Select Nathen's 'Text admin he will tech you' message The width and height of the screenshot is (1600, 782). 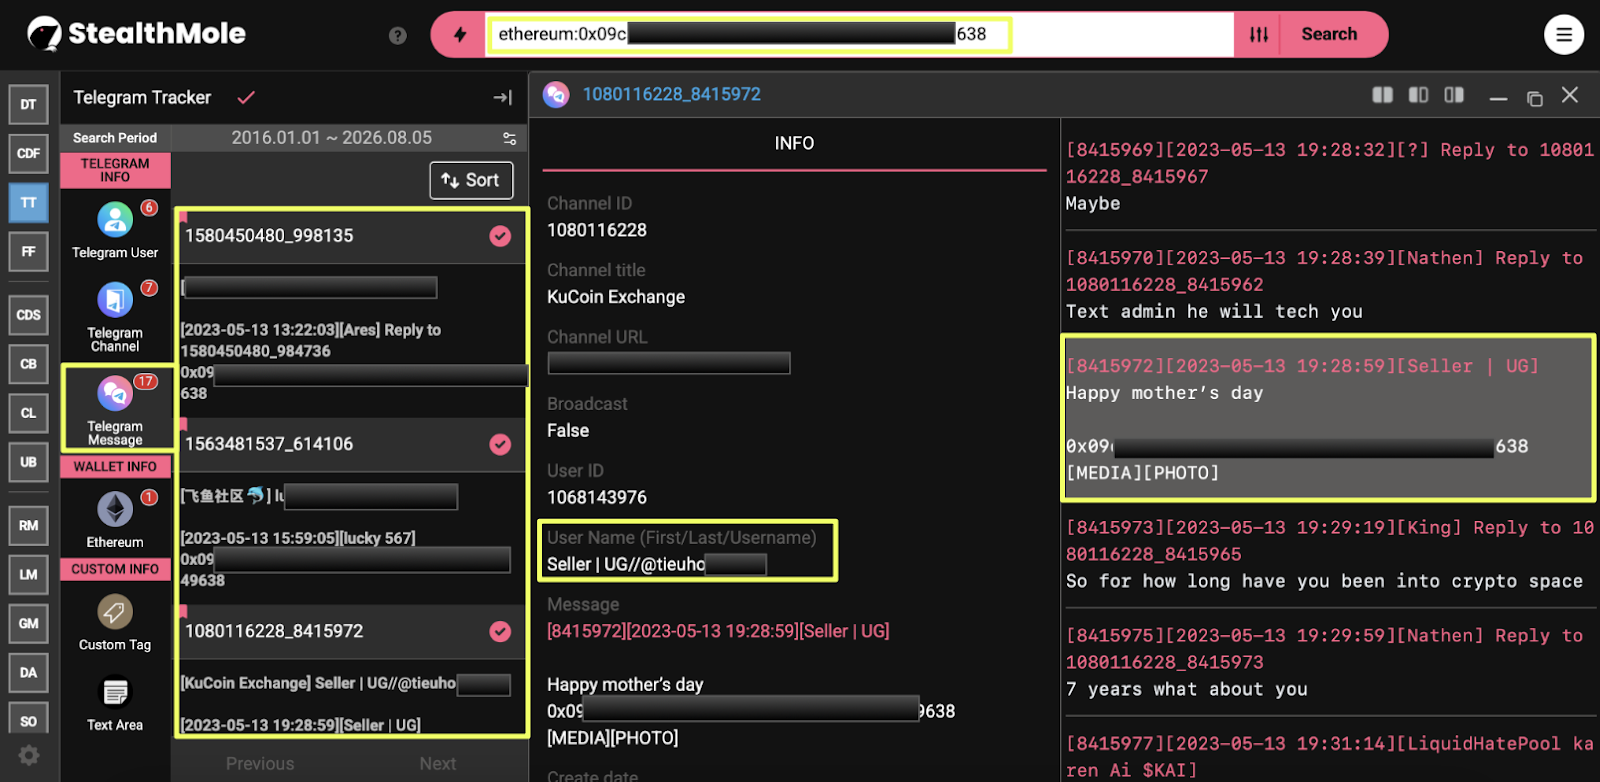(x=1328, y=284)
